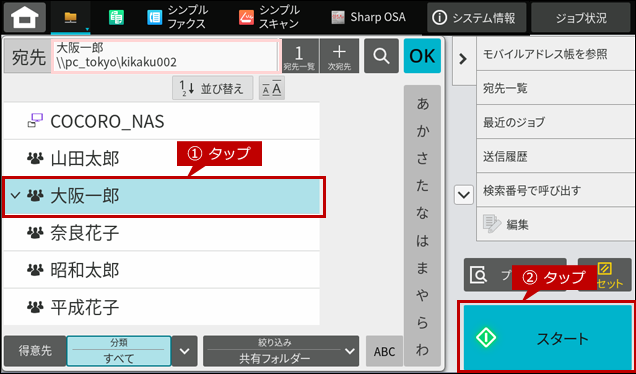This screenshot has width=636, height=374.
Task: Open the network folder mode icon
Action: pyautogui.click(x=71, y=17)
